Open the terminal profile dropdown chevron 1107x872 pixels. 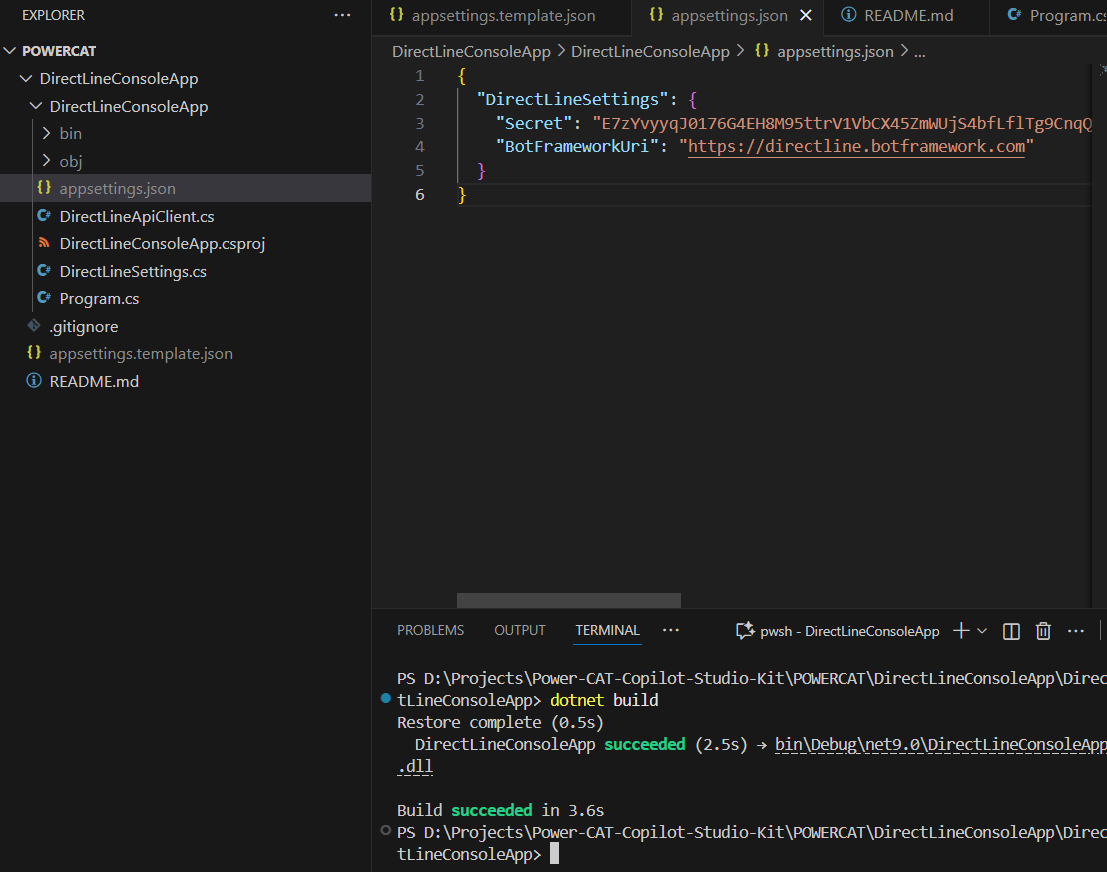[x=980, y=630]
